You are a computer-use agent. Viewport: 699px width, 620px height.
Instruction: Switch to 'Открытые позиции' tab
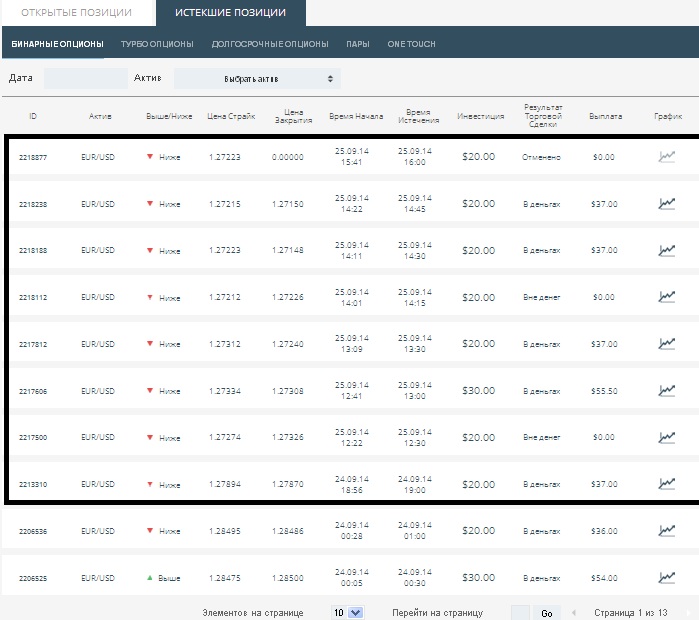point(76,13)
